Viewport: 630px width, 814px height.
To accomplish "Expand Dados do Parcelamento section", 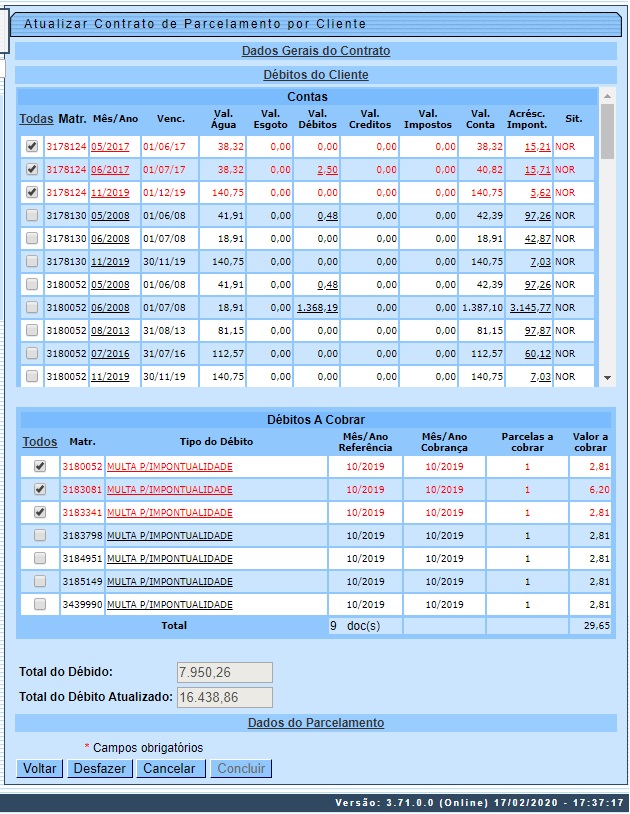I will click(x=315, y=723).
